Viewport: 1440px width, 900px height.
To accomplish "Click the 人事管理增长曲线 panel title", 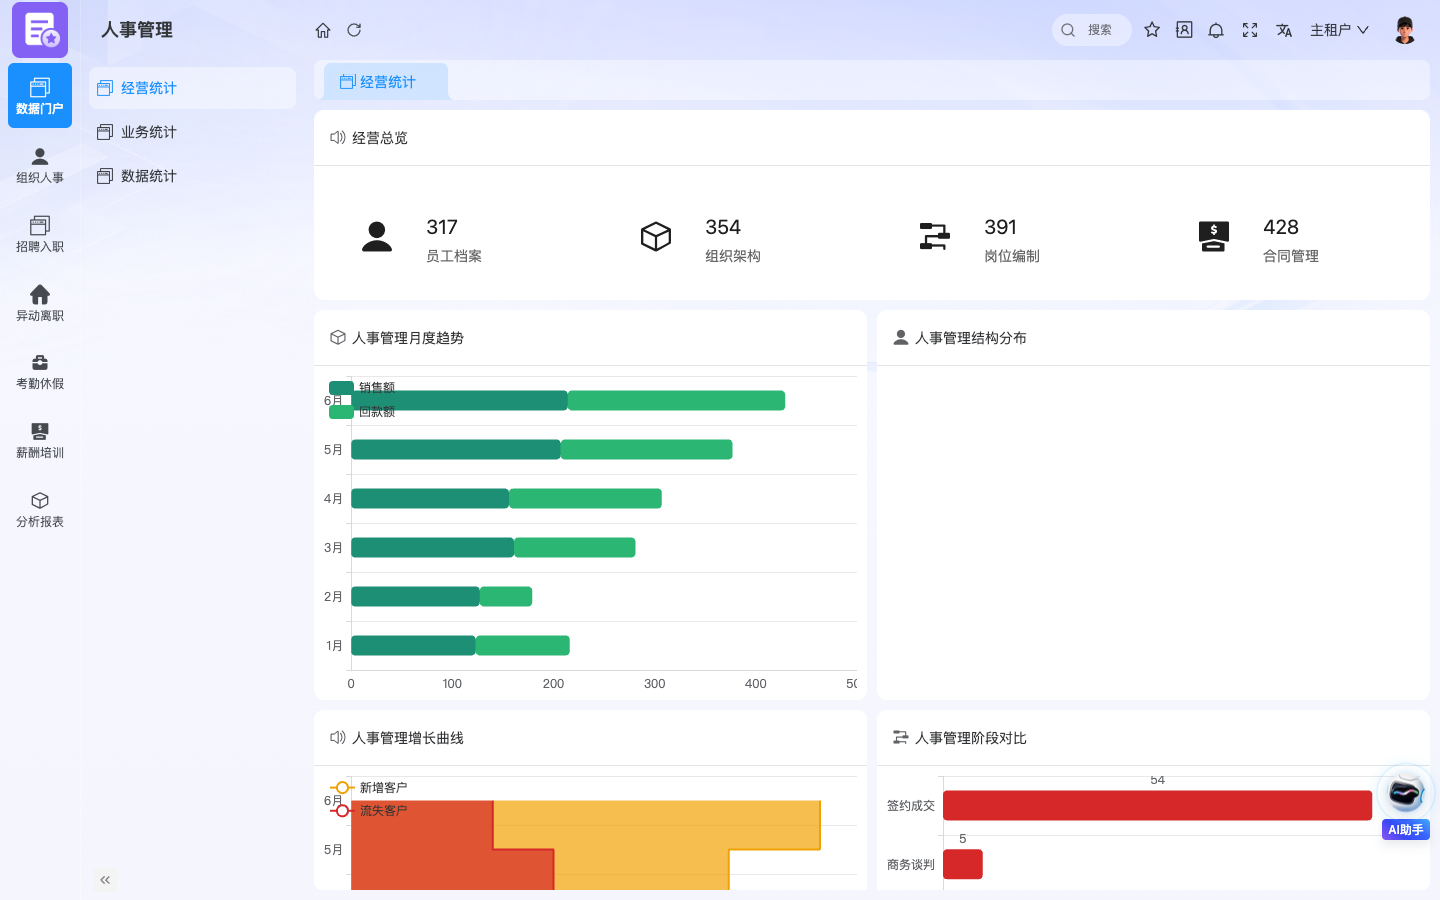I will [x=408, y=738].
